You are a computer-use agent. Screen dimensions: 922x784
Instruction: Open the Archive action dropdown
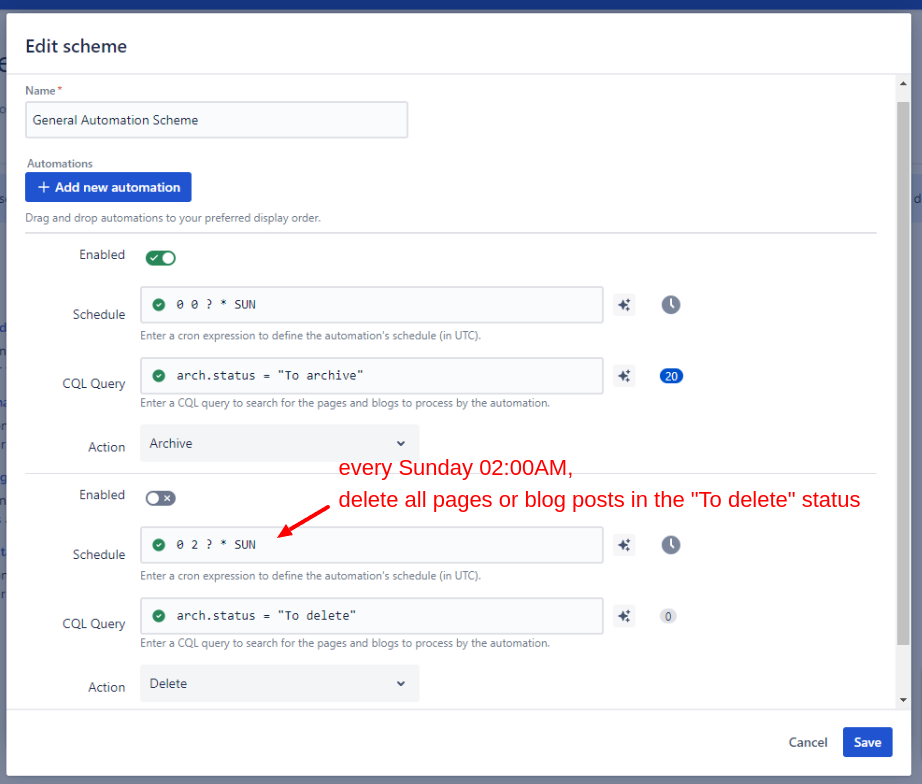click(279, 443)
